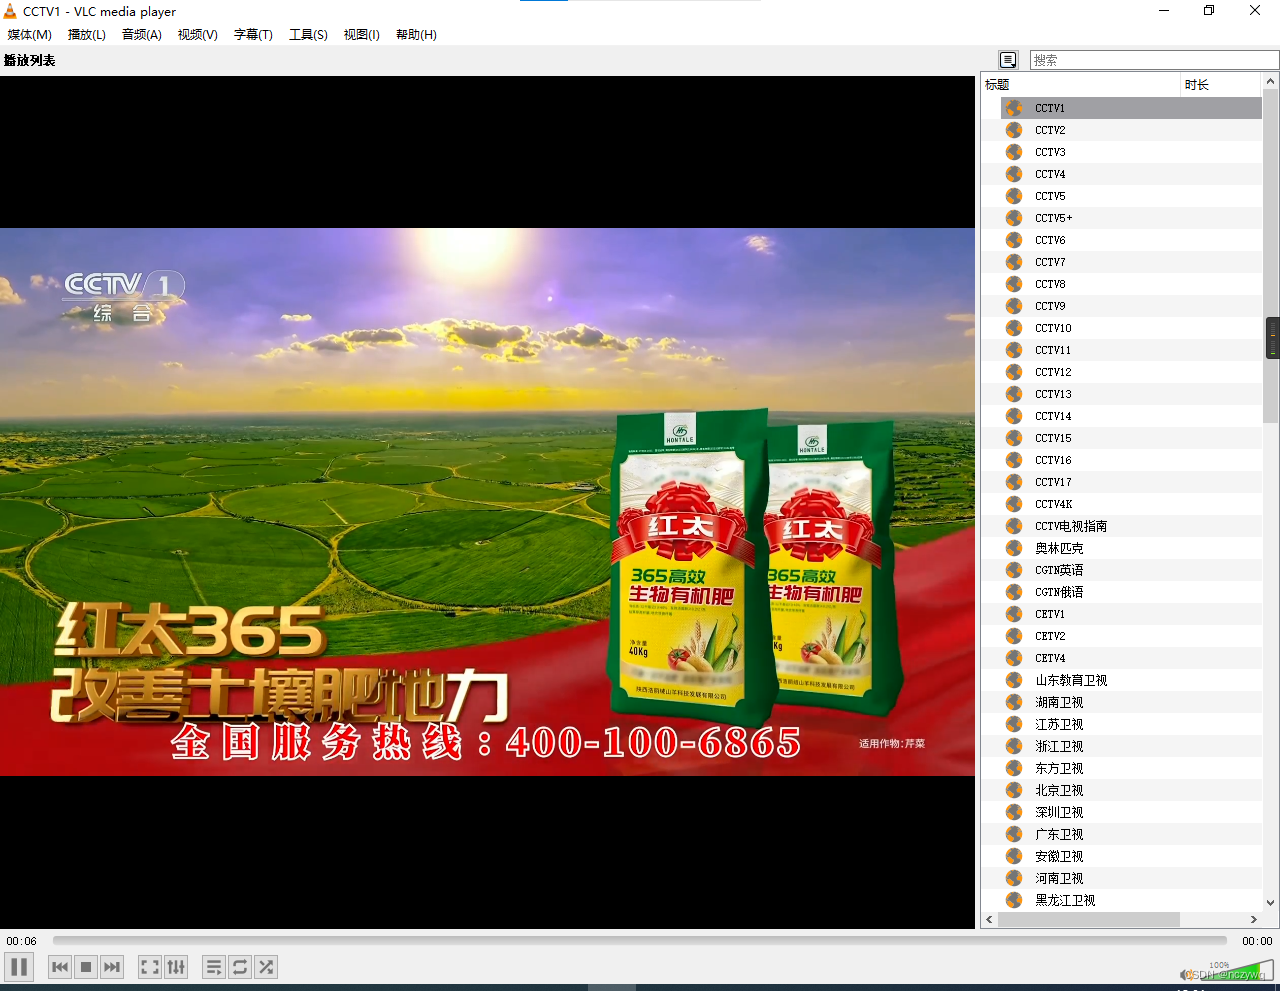Click the playback seek bar

(x=640, y=941)
